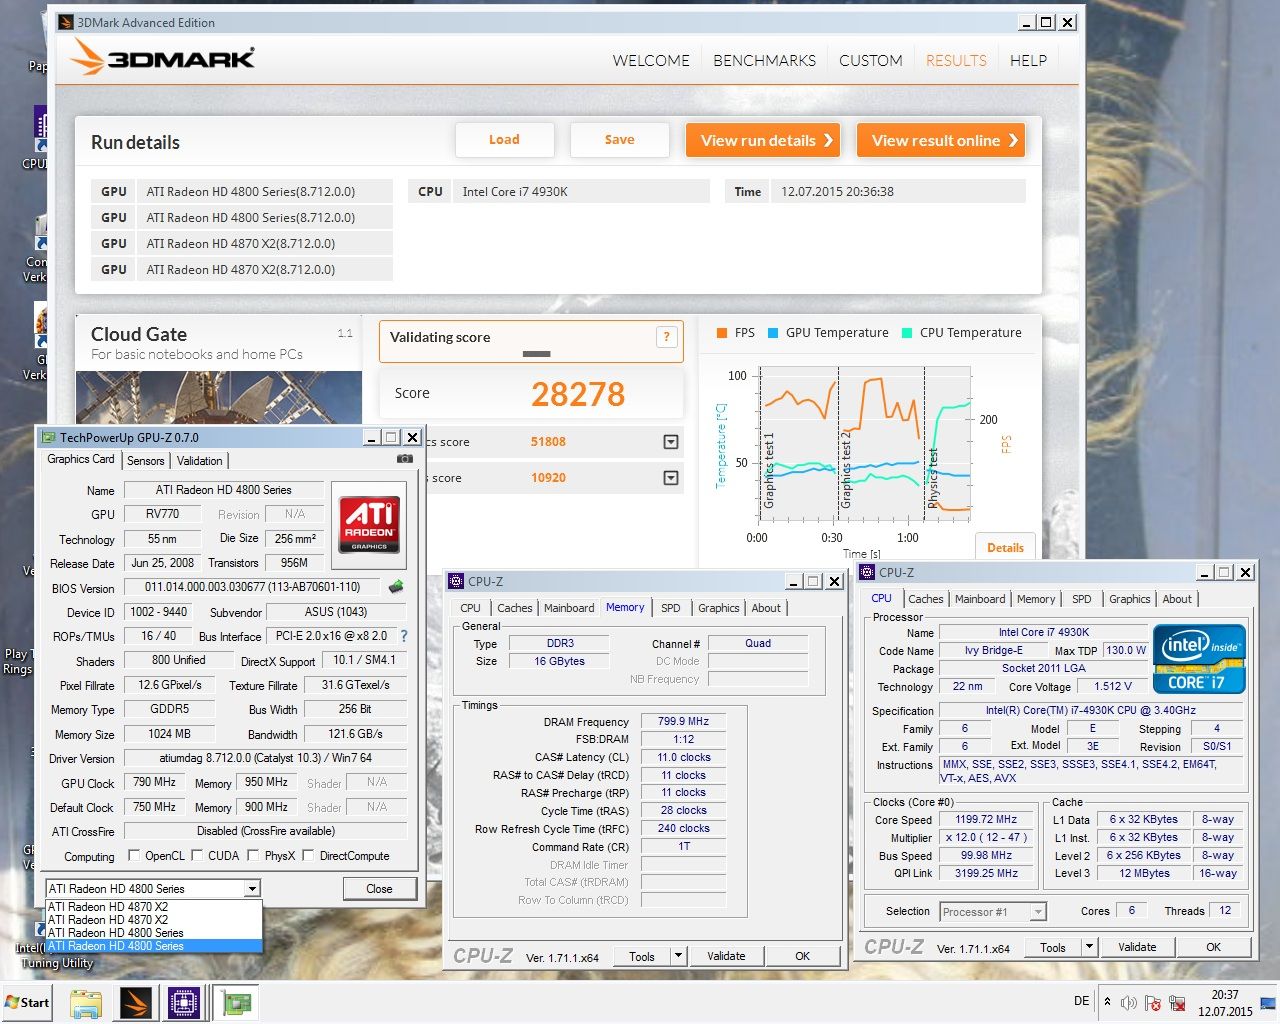Screen dimensions: 1280x1024
Task: Open the 3DMark HELP section
Action: (x=1028, y=60)
